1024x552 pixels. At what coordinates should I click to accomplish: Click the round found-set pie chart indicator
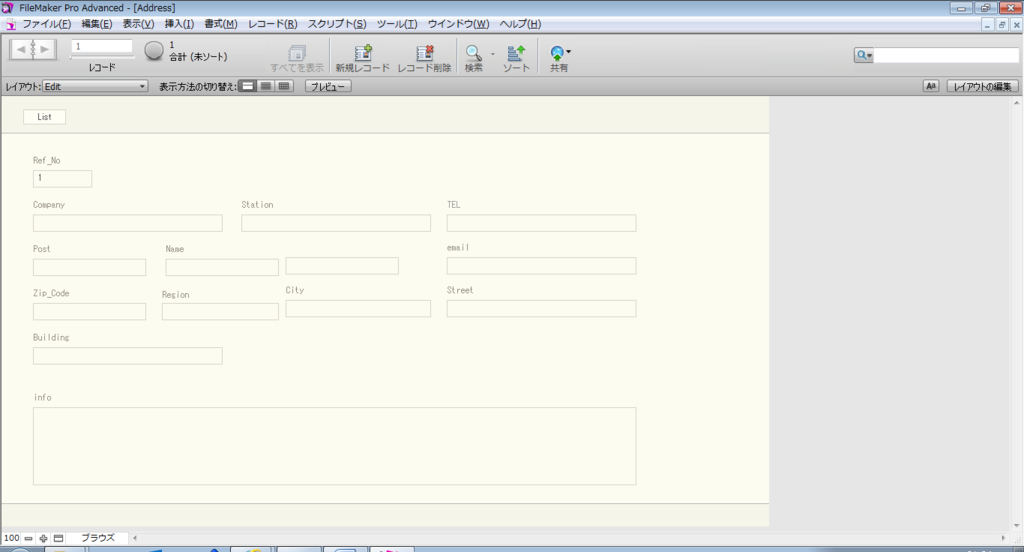(153, 51)
